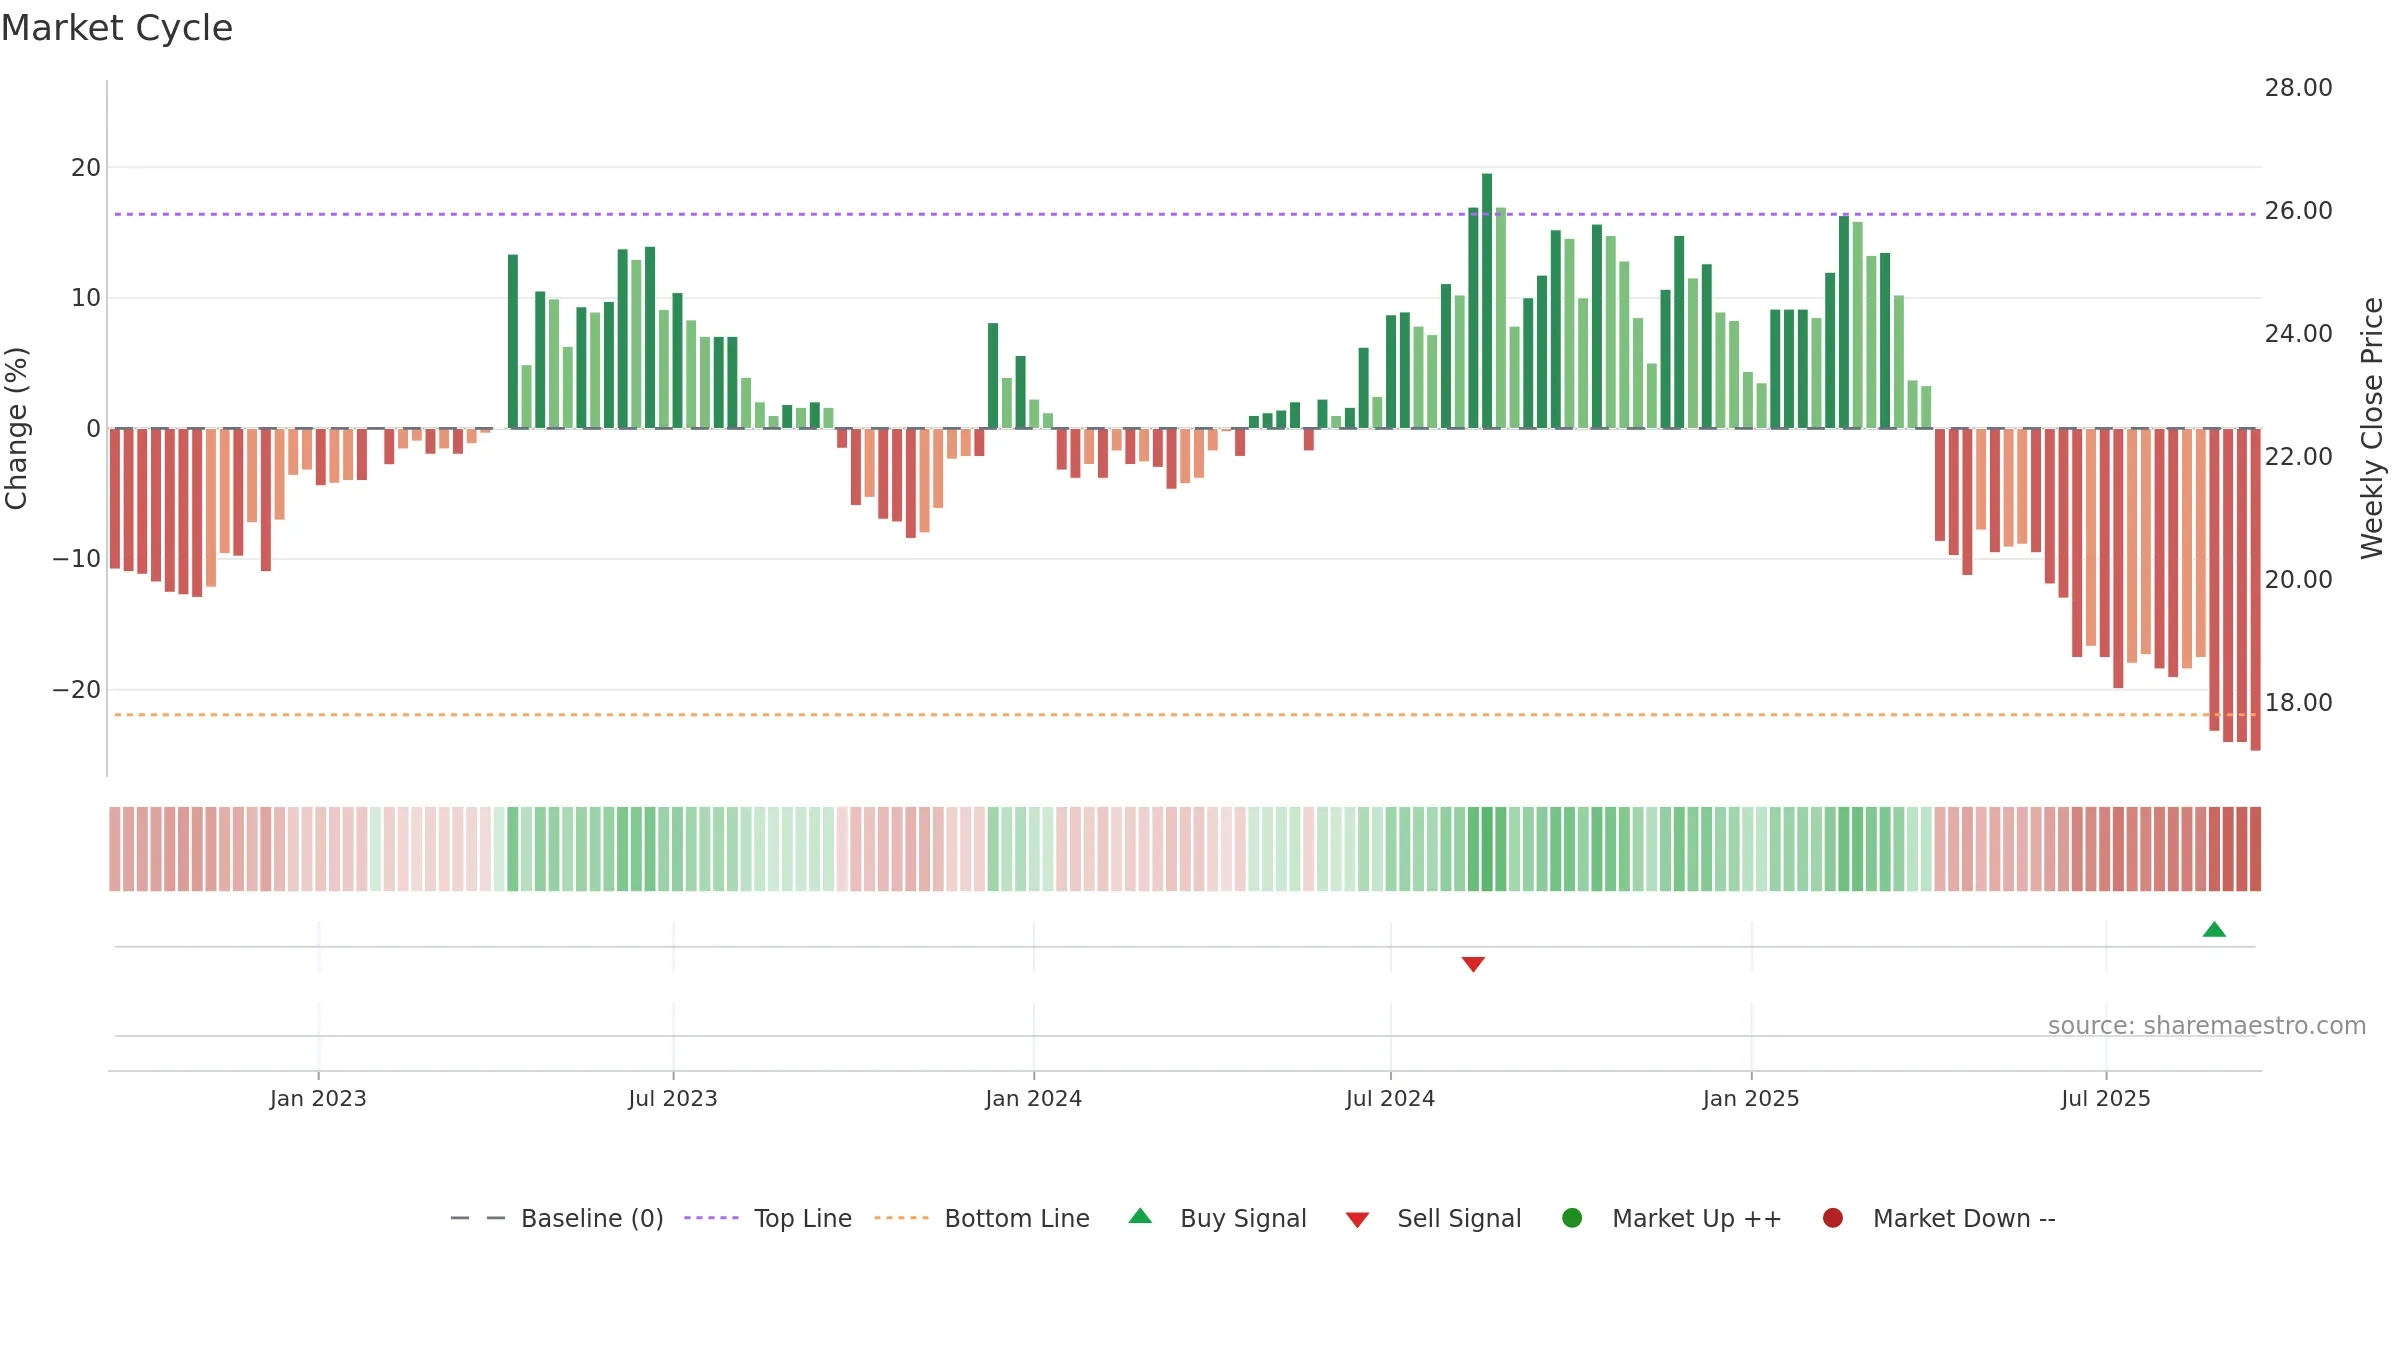This screenshot has width=2400, height=1350.
Task: Click the Jan 2024 x-axis label
Action: click(x=1034, y=1099)
